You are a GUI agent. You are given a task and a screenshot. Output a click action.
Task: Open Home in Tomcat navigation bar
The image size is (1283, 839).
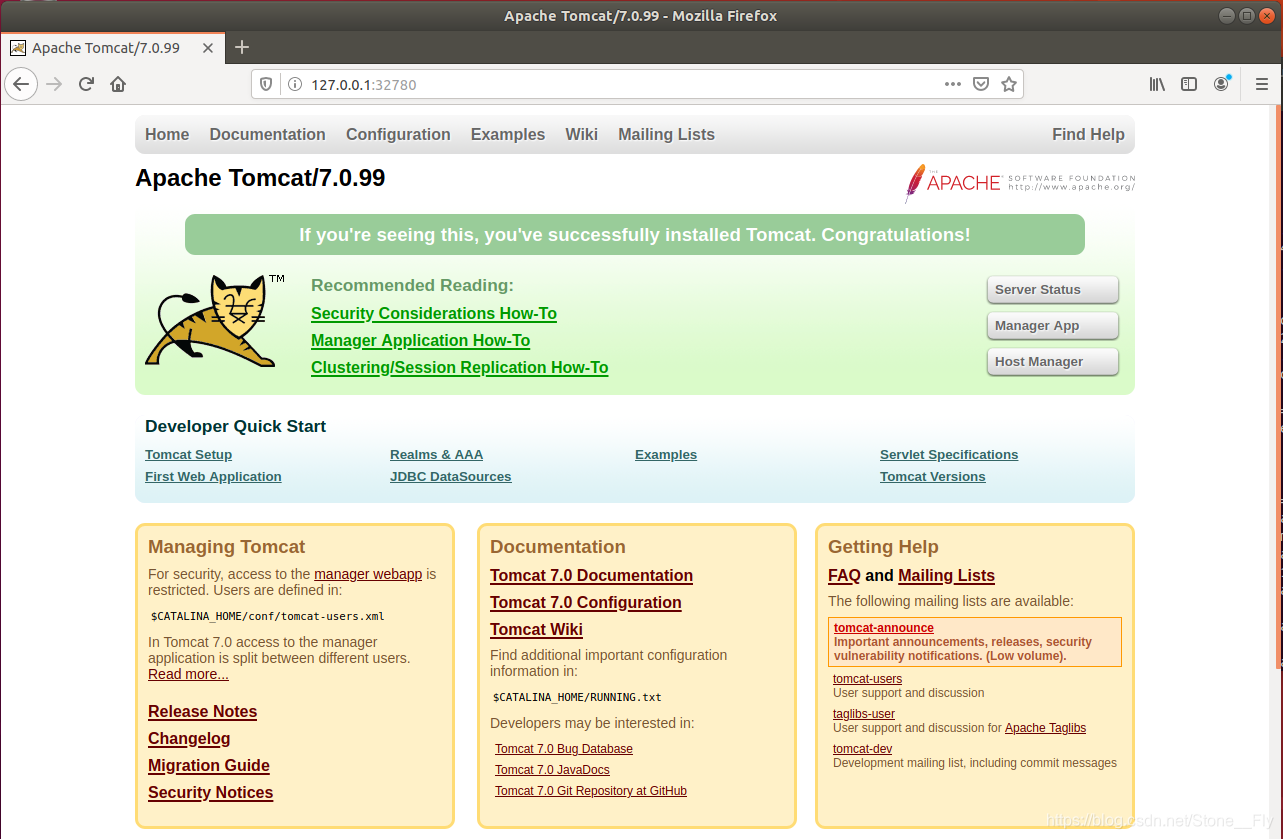click(x=167, y=134)
